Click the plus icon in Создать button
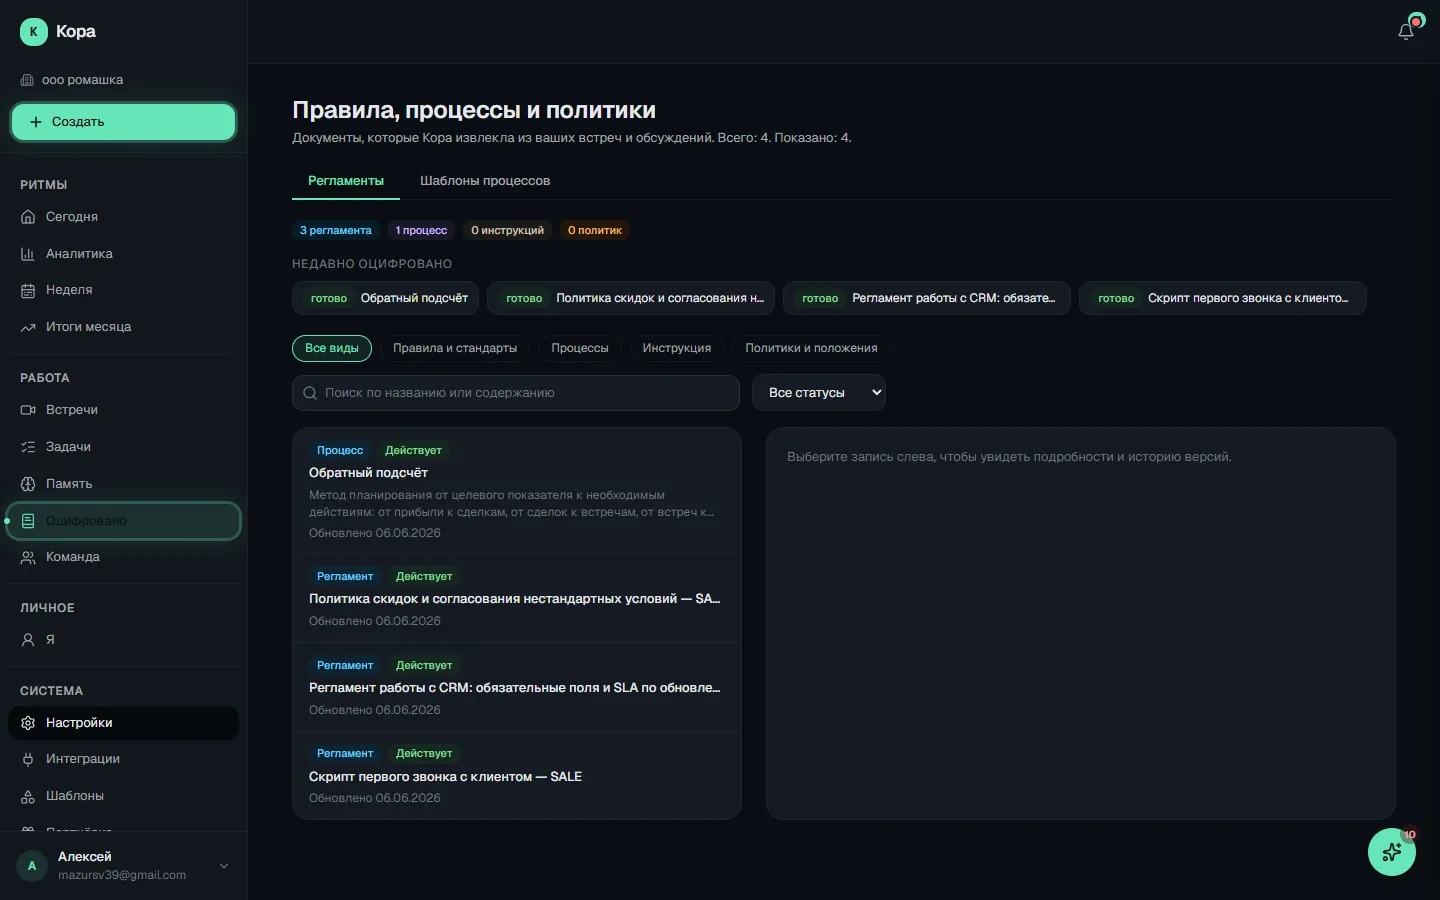The height and width of the screenshot is (900, 1440). 36,122
